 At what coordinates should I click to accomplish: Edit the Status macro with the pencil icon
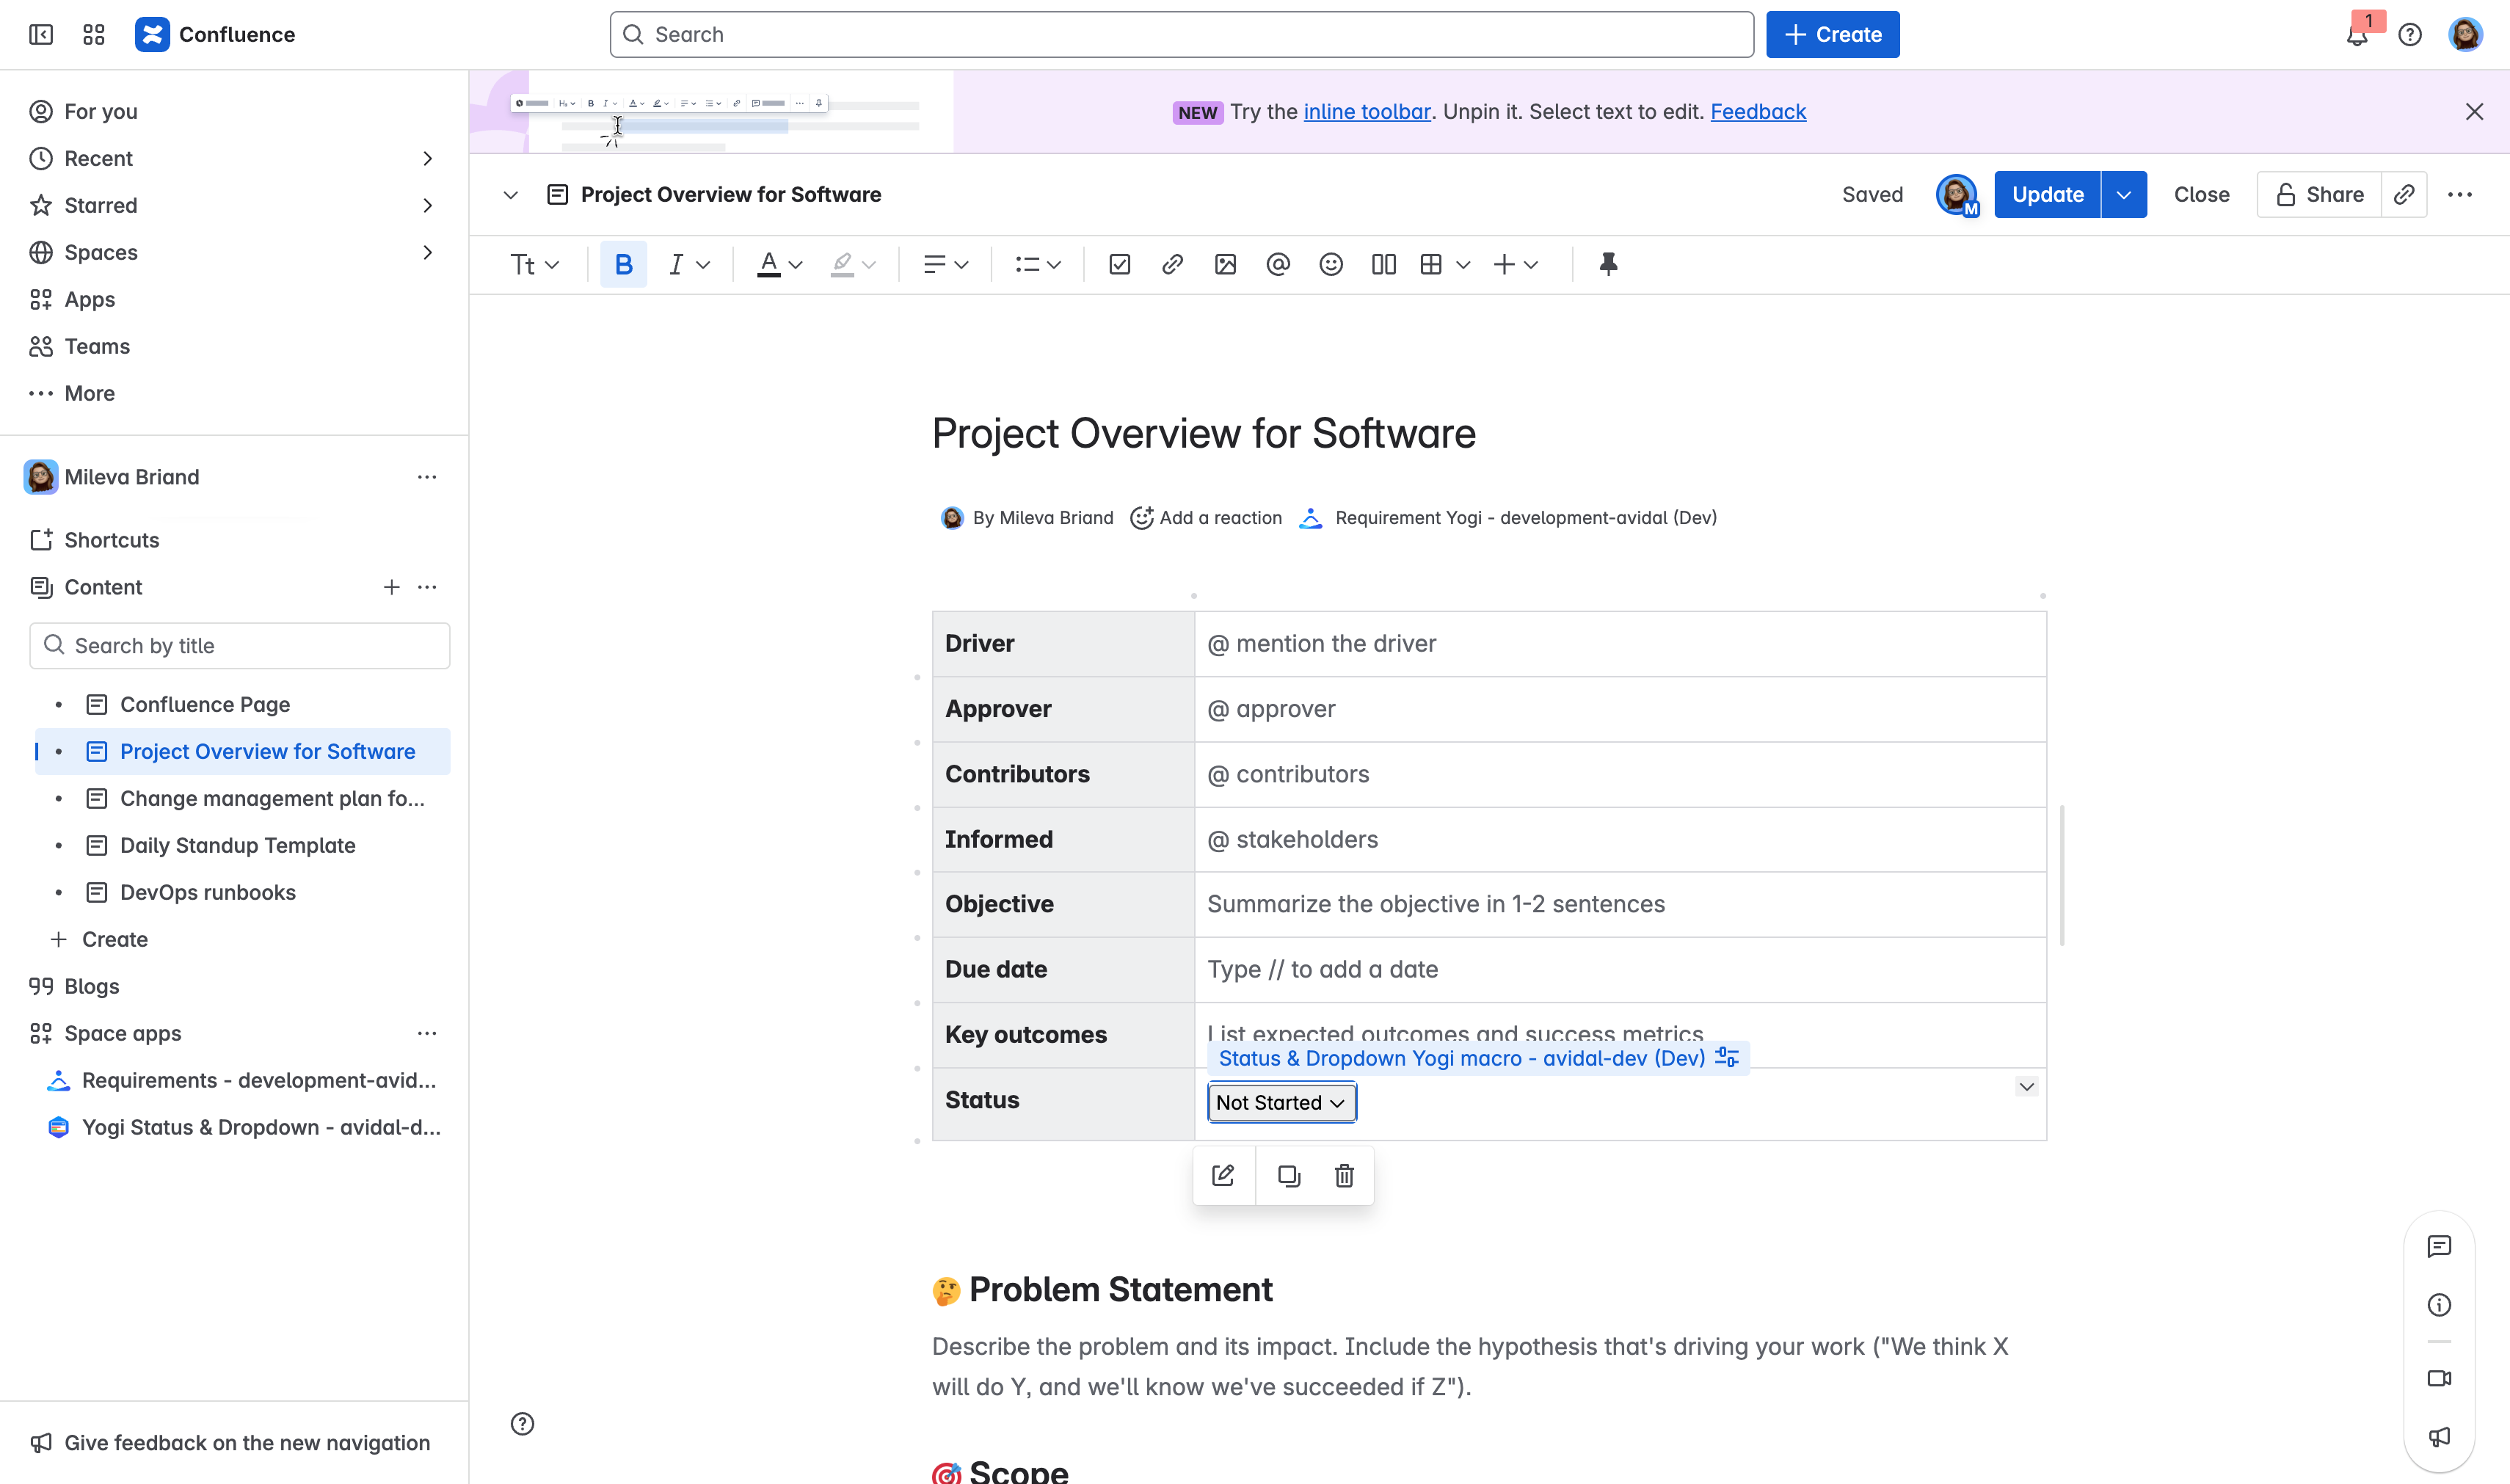tap(1223, 1176)
